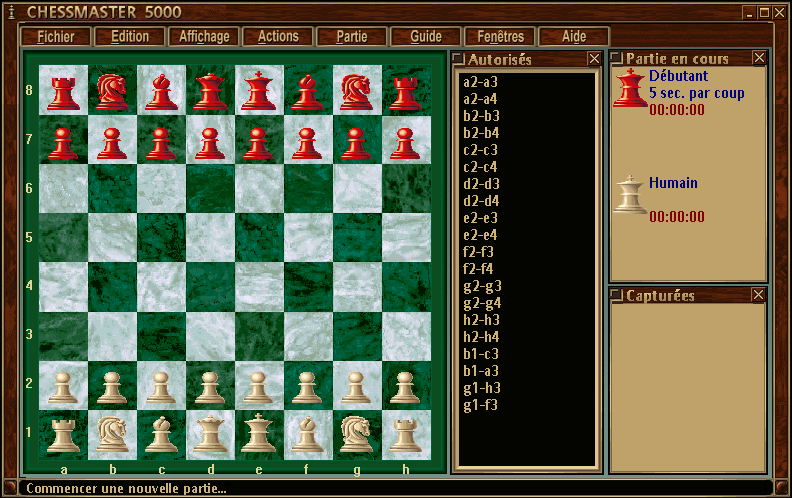Click the red rook on h8
The image size is (792, 498).
[x=405, y=93]
